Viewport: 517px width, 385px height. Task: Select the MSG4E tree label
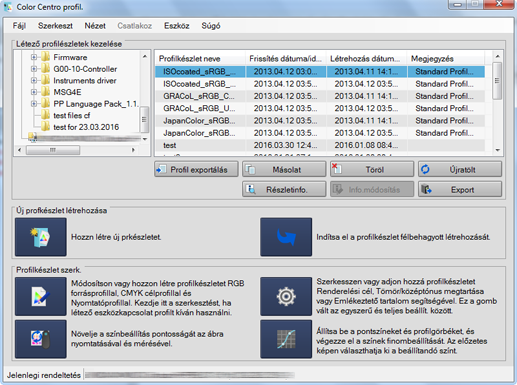pyautogui.click(x=67, y=92)
